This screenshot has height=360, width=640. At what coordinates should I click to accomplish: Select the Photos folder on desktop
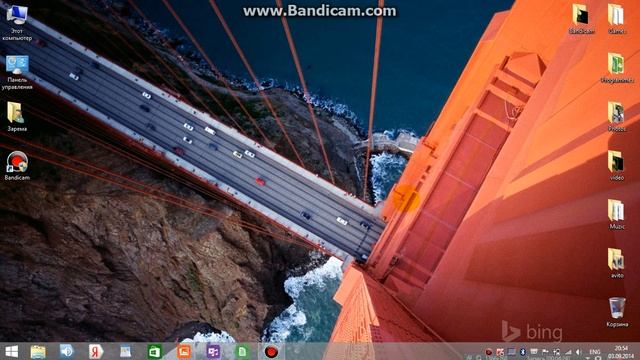tap(616, 117)
